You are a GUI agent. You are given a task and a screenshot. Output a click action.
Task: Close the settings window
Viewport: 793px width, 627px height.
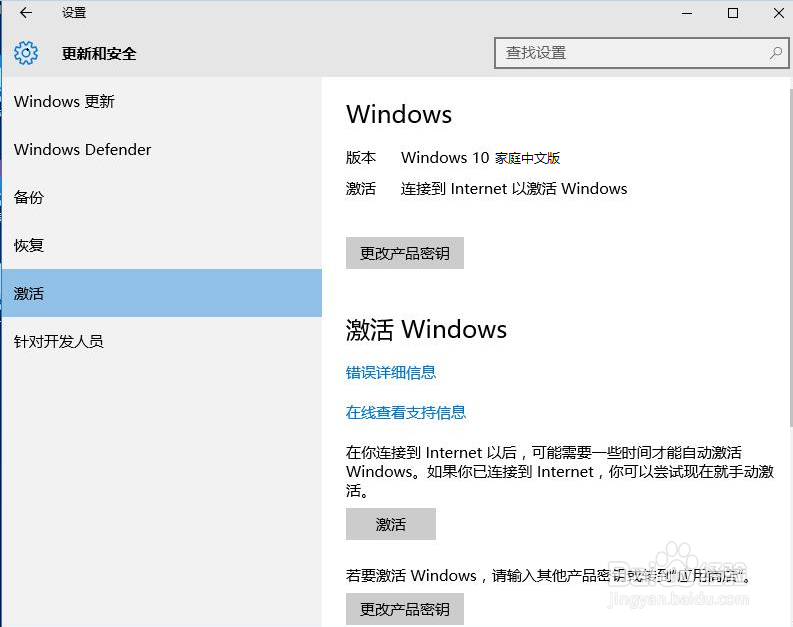pos(778,13)
